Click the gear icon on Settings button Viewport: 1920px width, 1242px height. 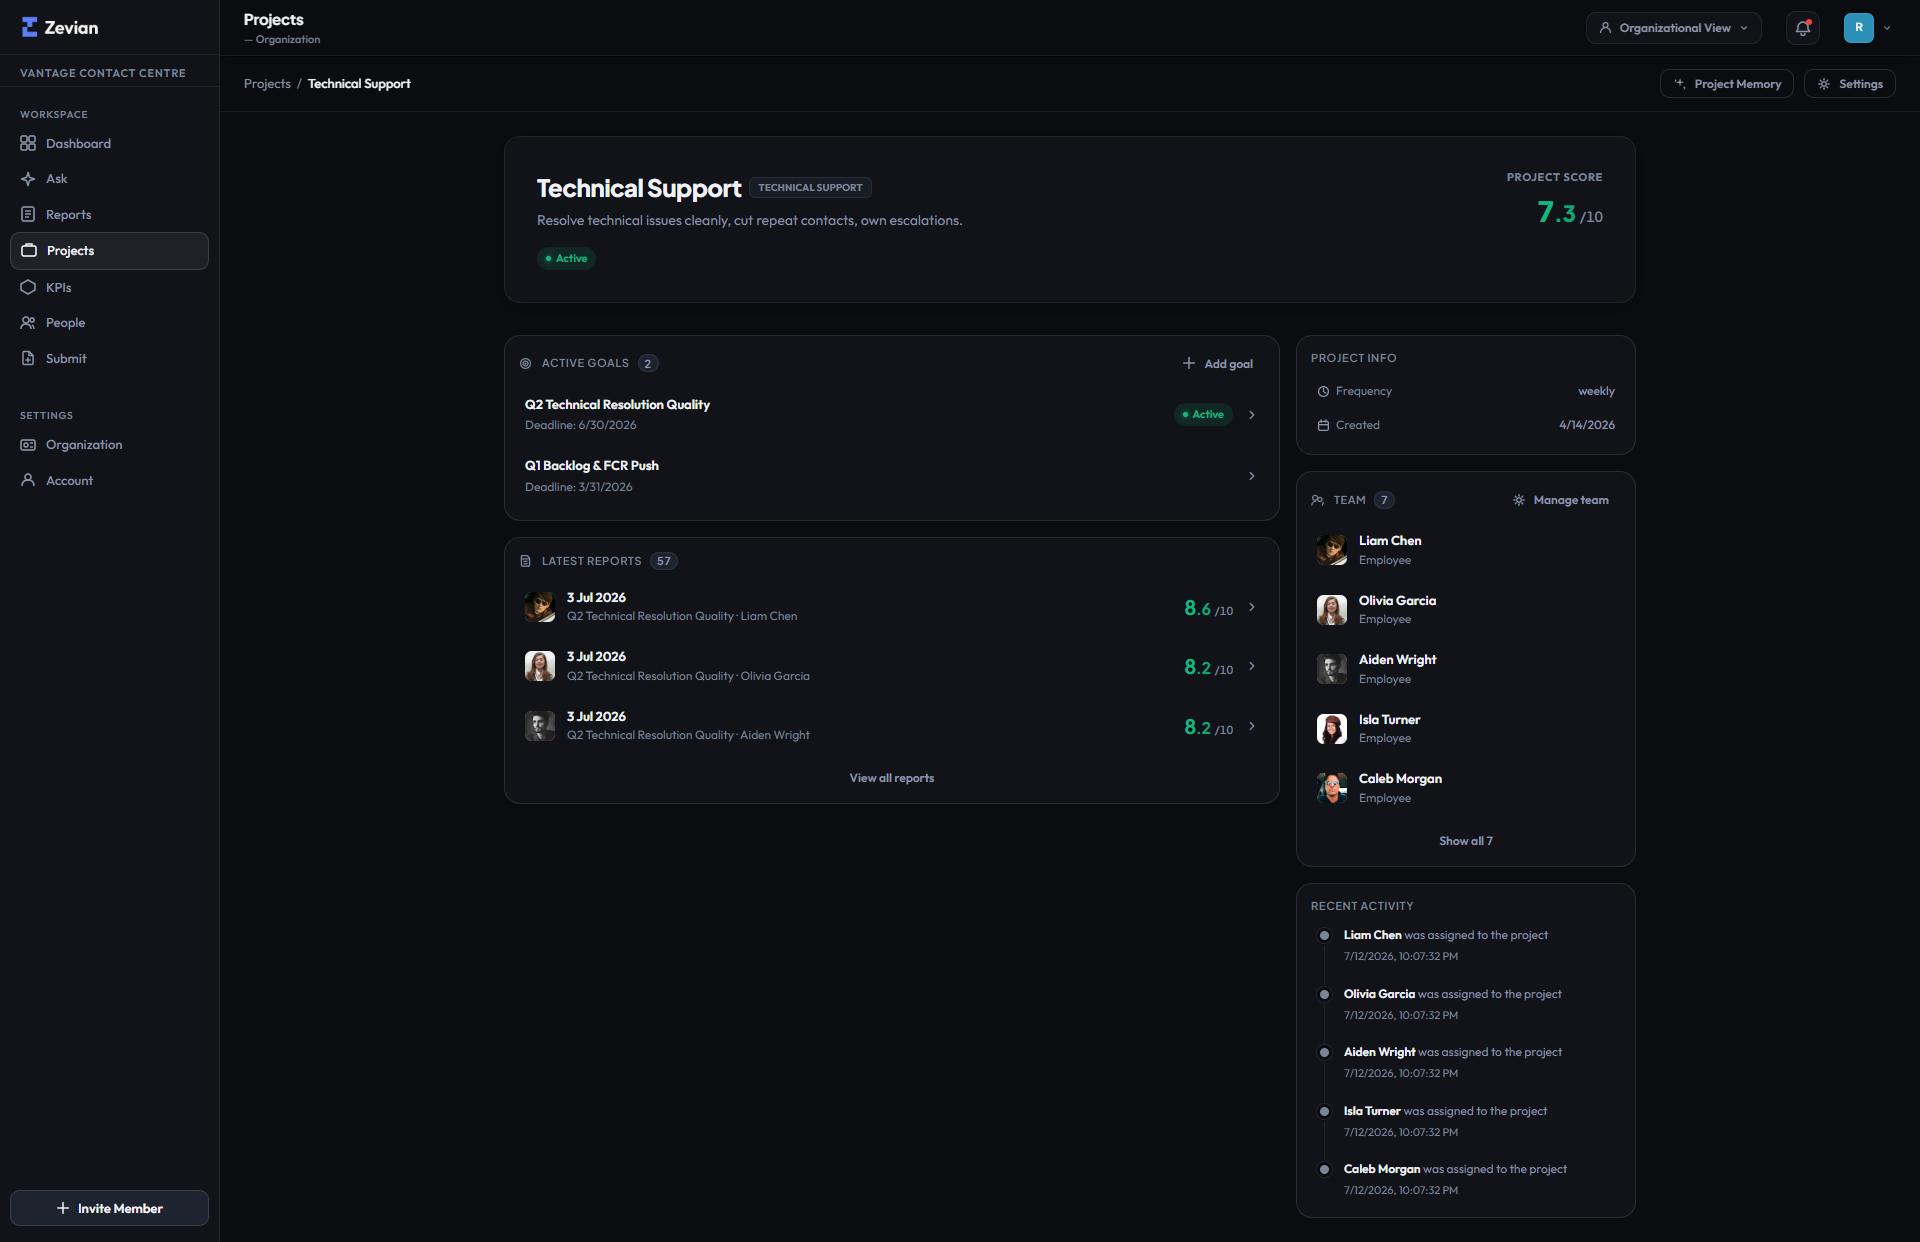(1824, 84)
